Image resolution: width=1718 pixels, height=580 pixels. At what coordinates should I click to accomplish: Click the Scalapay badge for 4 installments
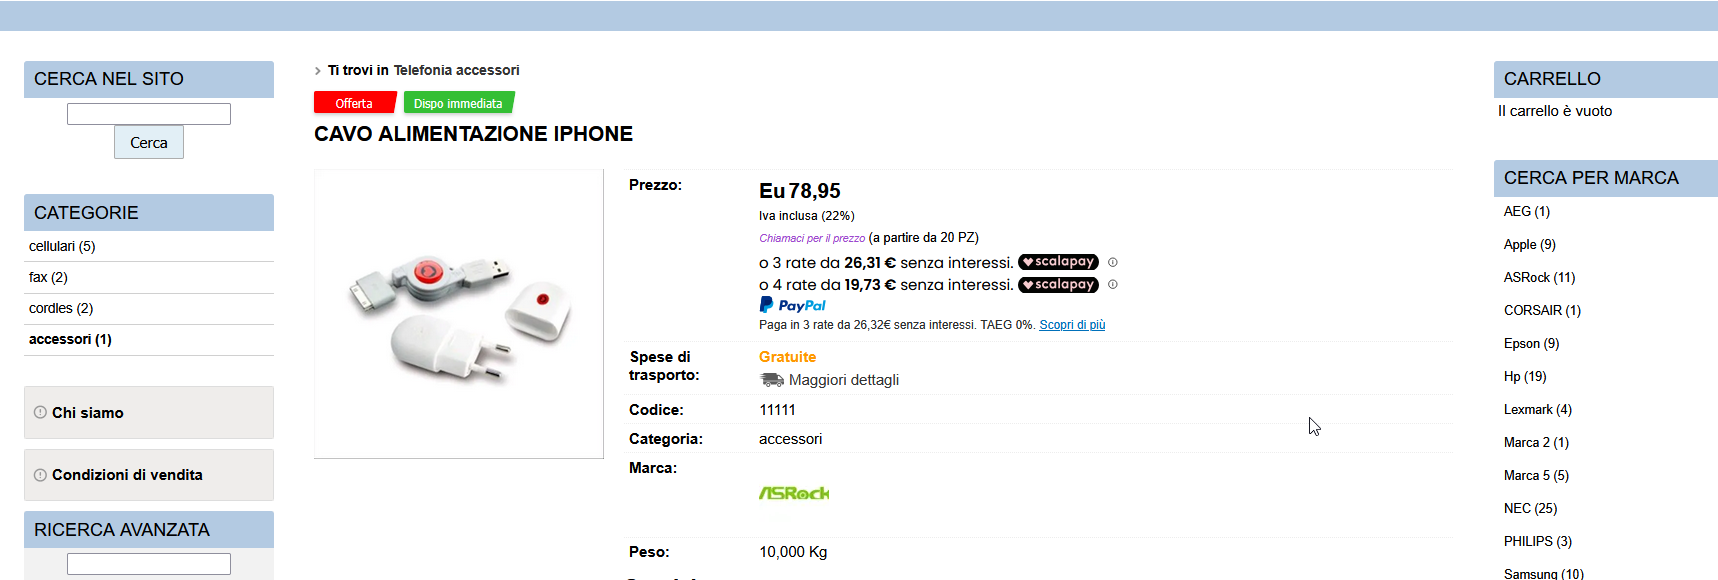[1058, 285]
